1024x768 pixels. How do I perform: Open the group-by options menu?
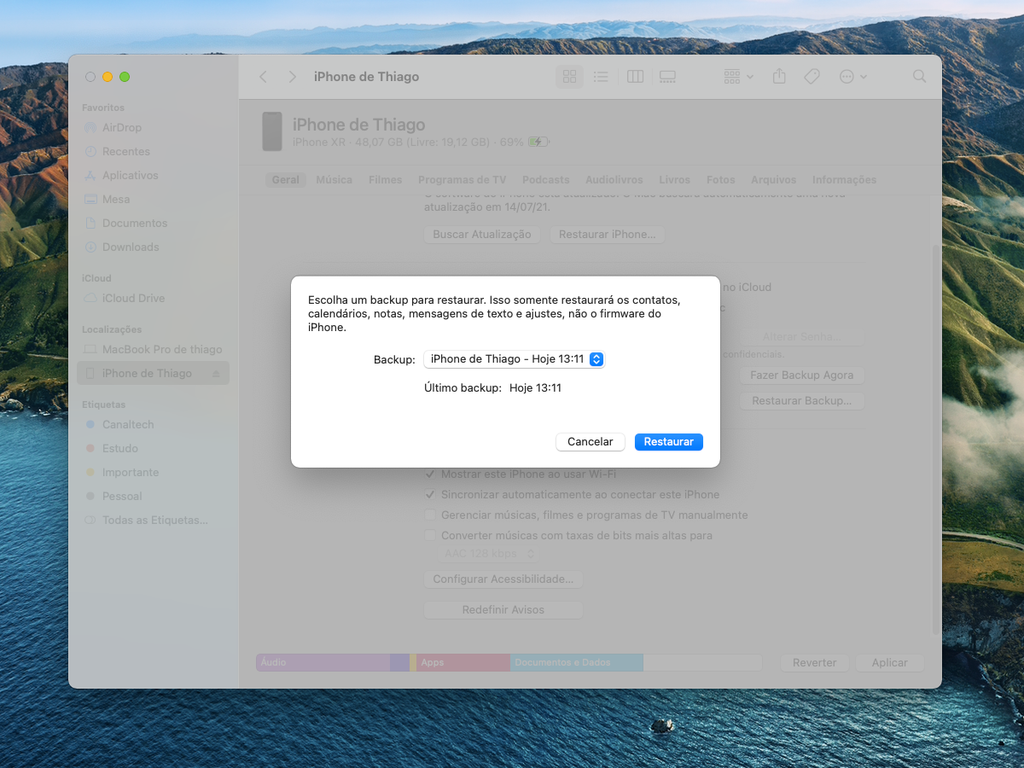tap(739, 76)
